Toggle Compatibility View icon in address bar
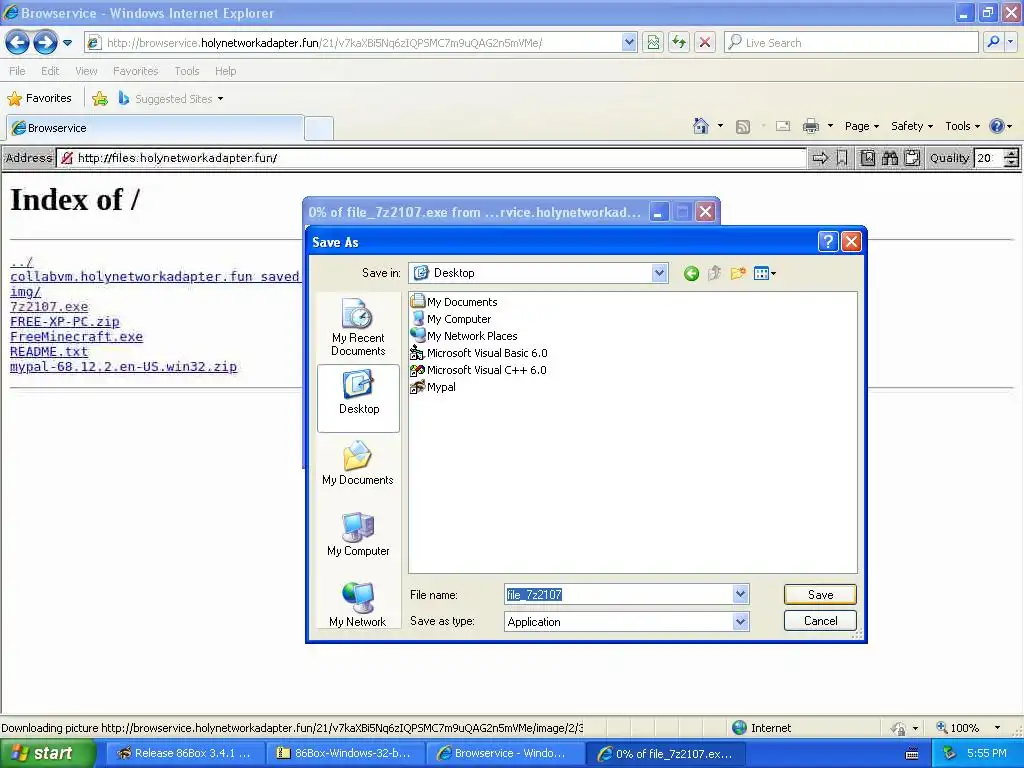1024x768 pixels. (653, 42)
